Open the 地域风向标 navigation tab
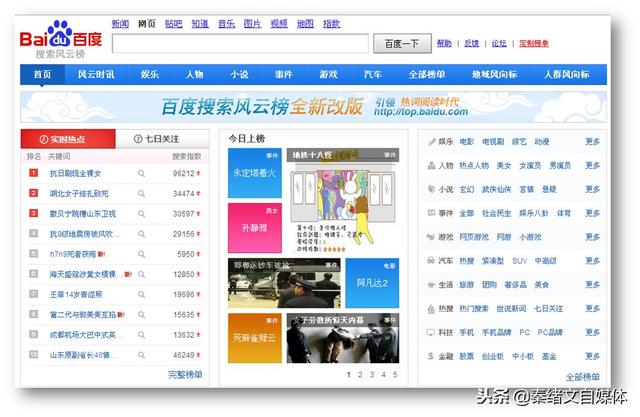 [x=494, y=74]
